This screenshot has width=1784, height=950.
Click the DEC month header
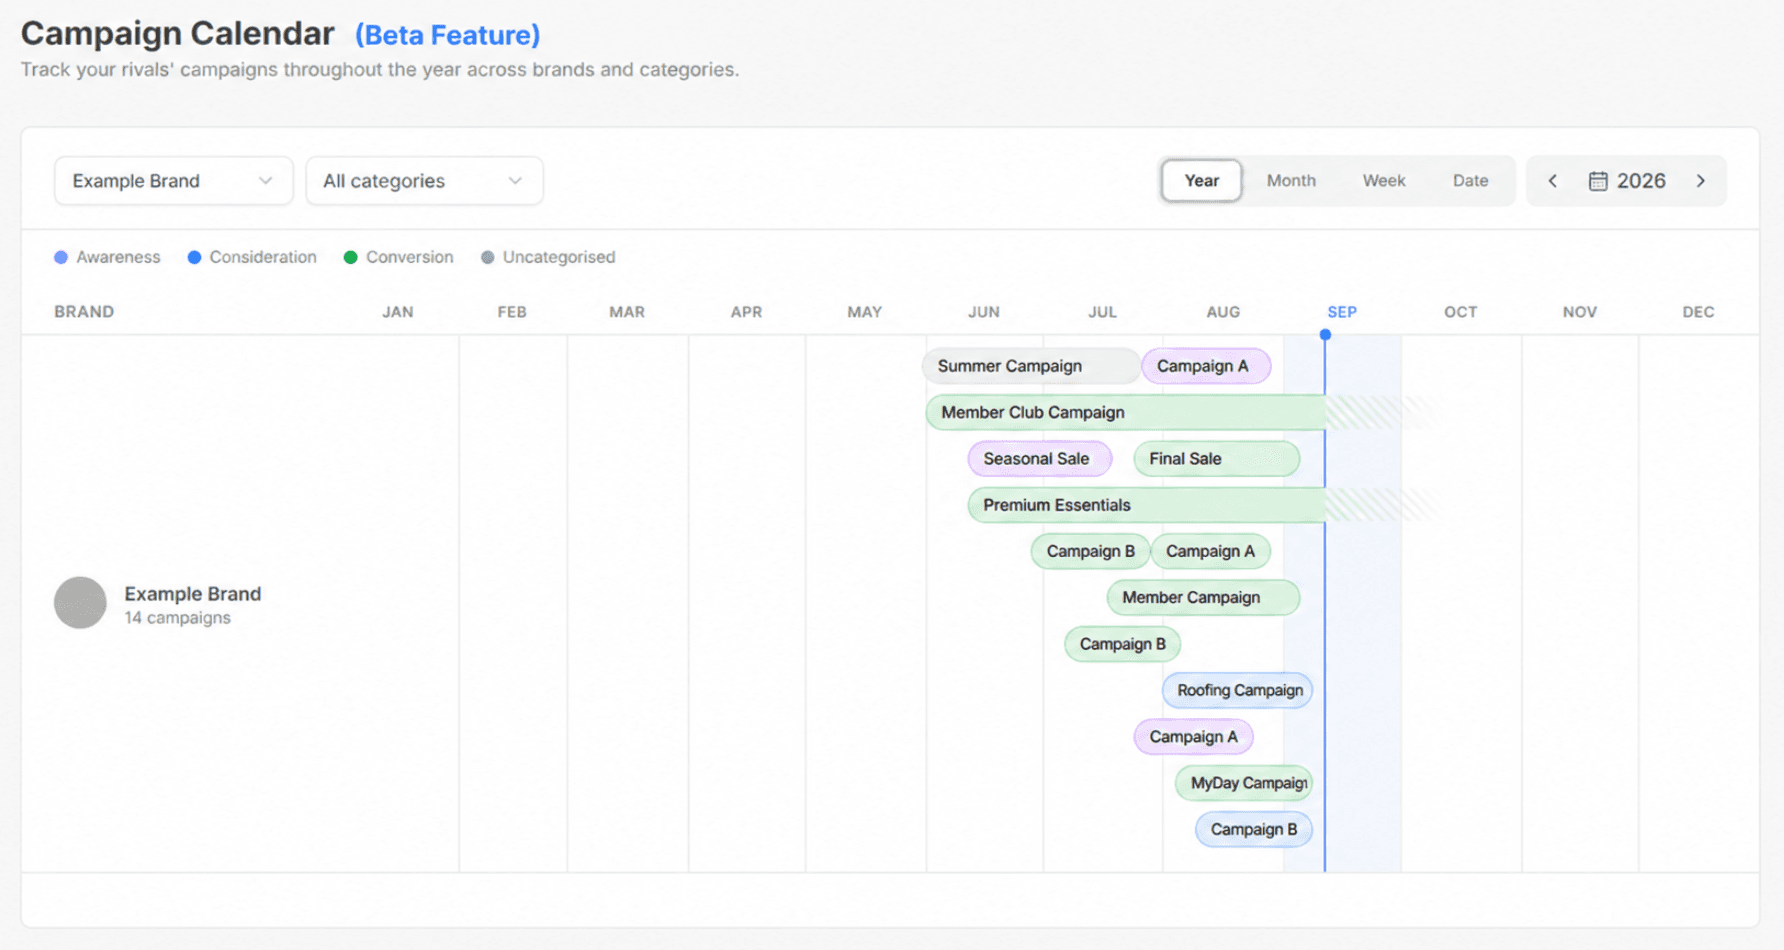1698,312
